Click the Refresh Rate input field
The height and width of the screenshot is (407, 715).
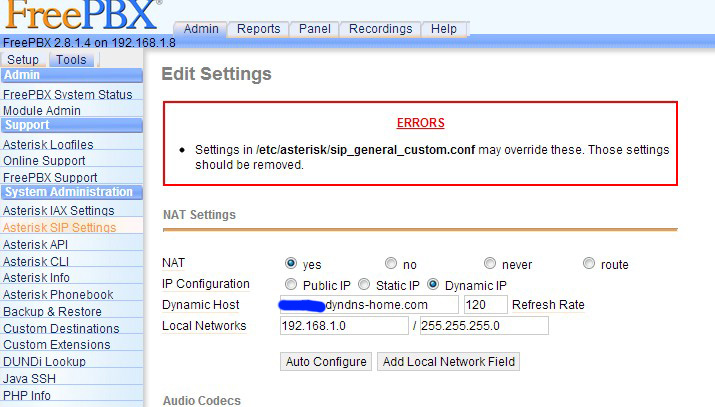[485, 305]
